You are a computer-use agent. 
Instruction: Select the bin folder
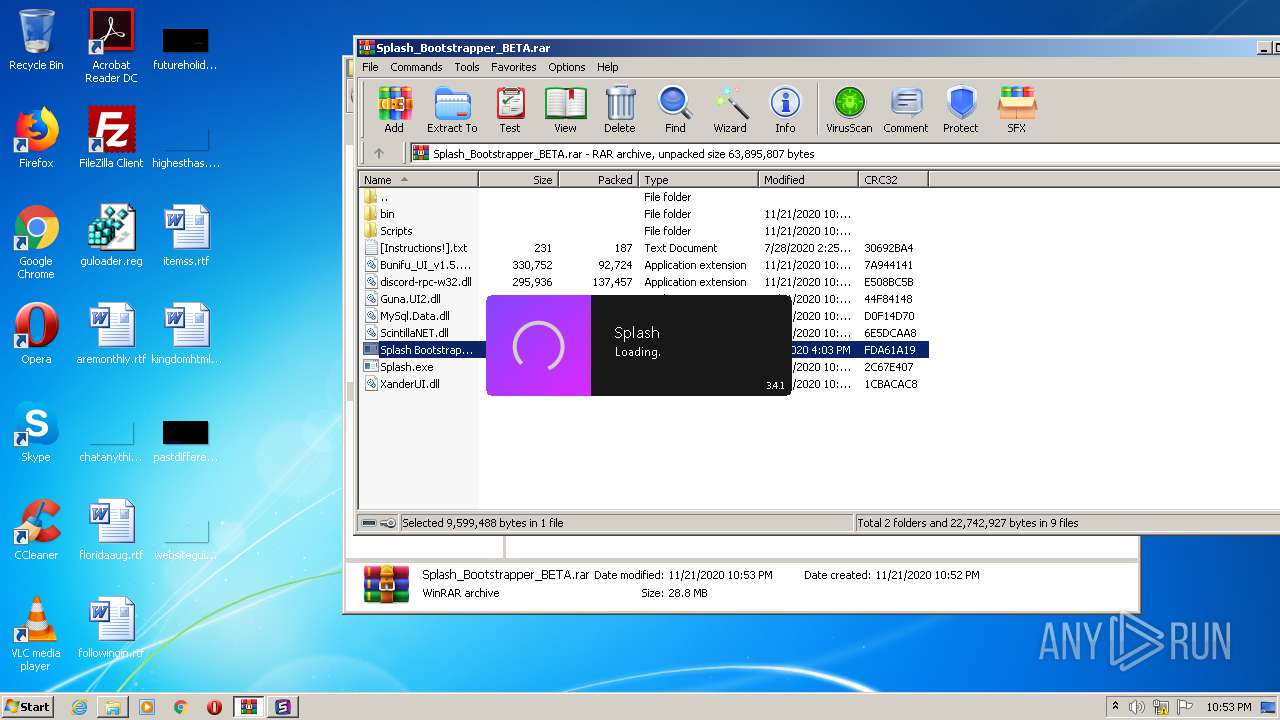[644, 214]
